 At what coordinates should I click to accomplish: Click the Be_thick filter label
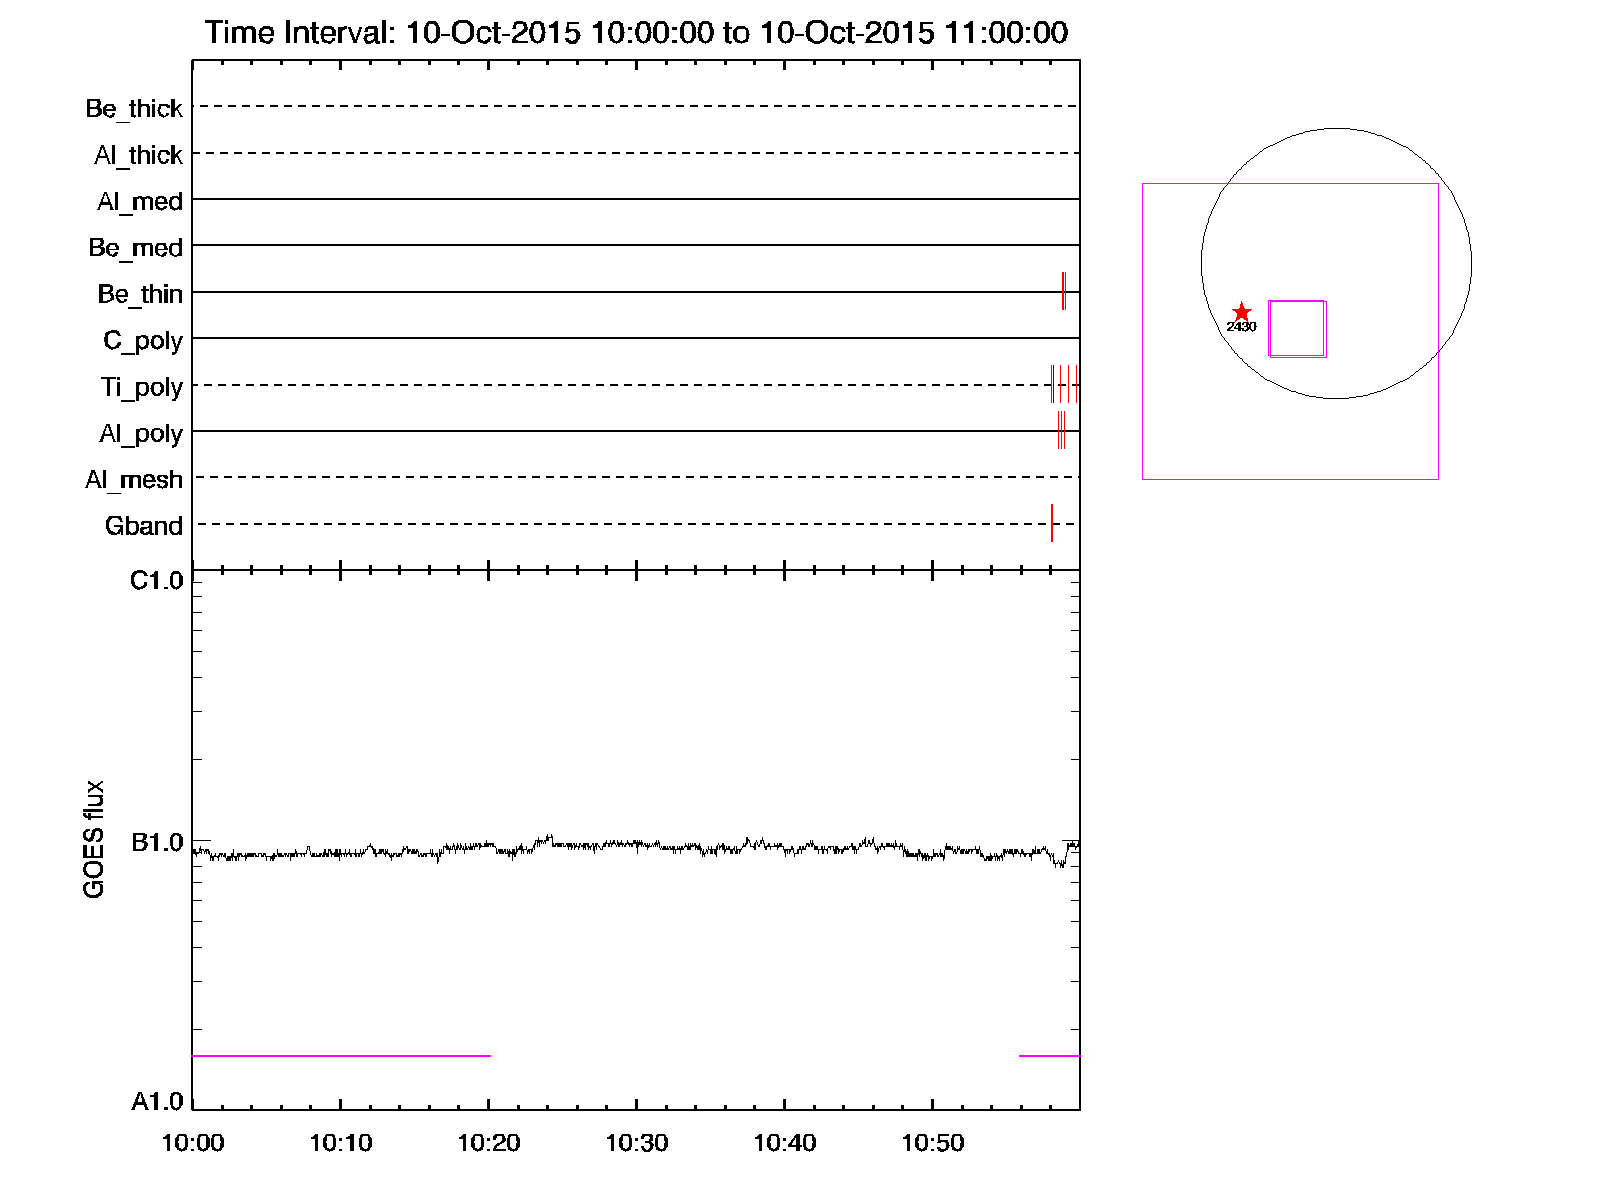134,109
